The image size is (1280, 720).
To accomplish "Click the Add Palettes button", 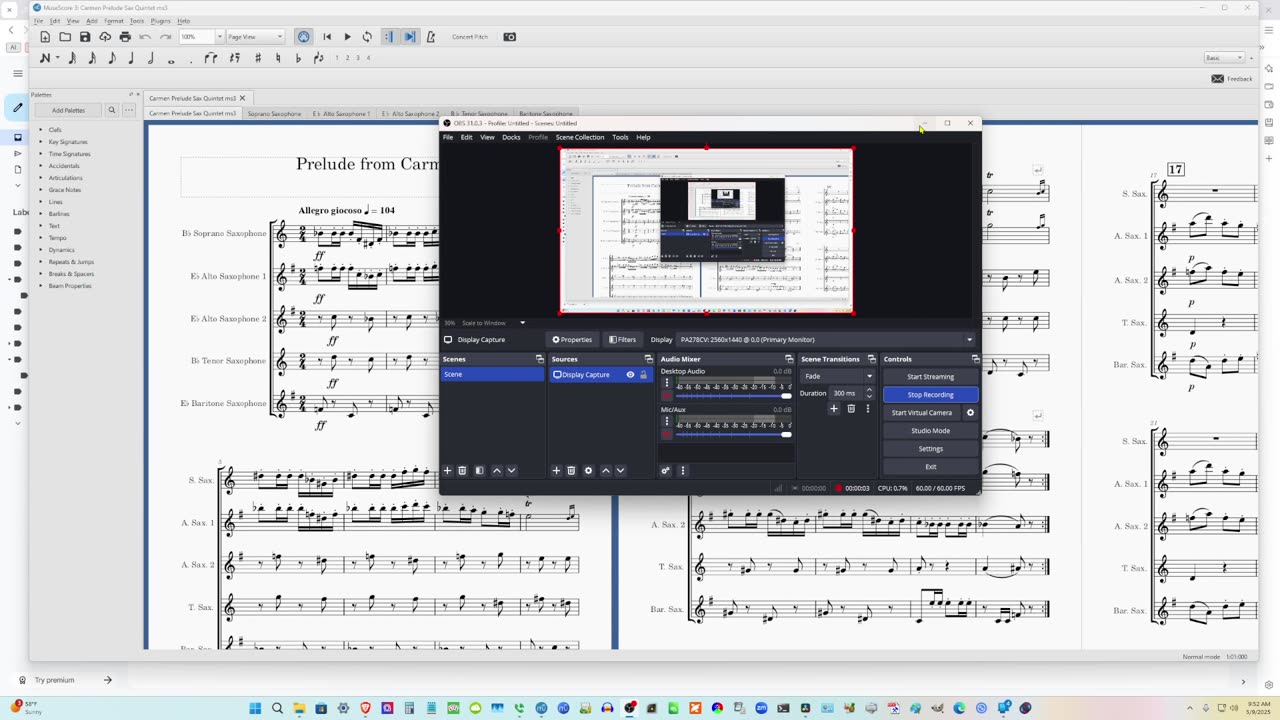I will (x=68, y=110).
